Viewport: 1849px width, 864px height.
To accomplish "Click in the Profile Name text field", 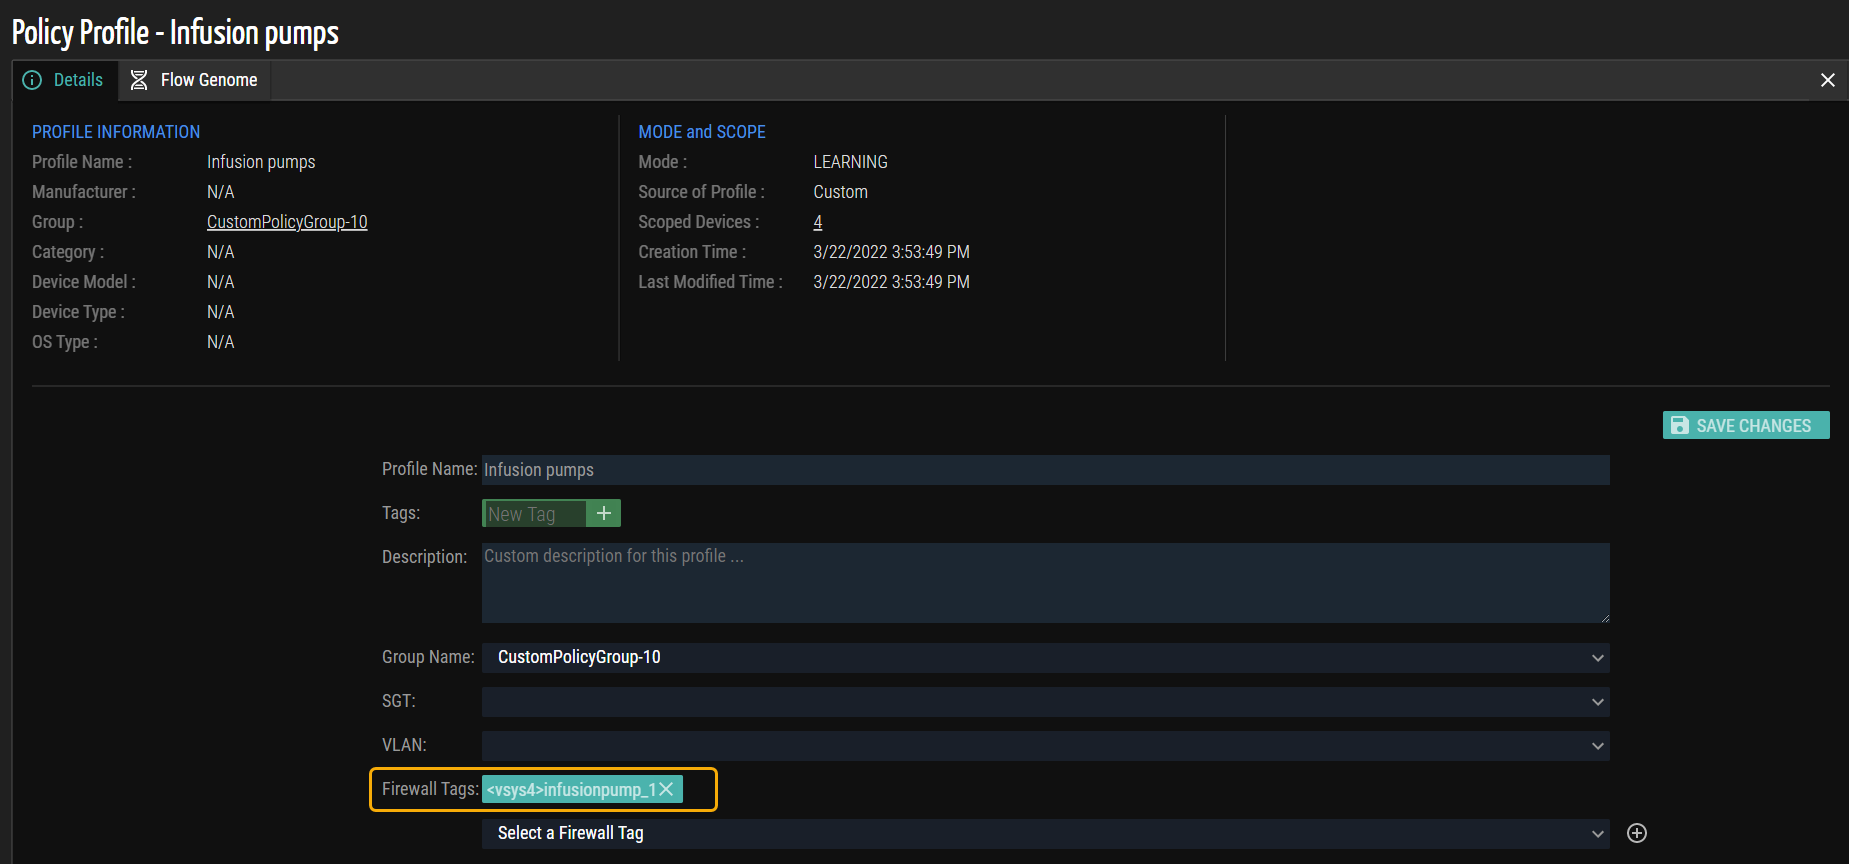I will [x=1045, y=470].
